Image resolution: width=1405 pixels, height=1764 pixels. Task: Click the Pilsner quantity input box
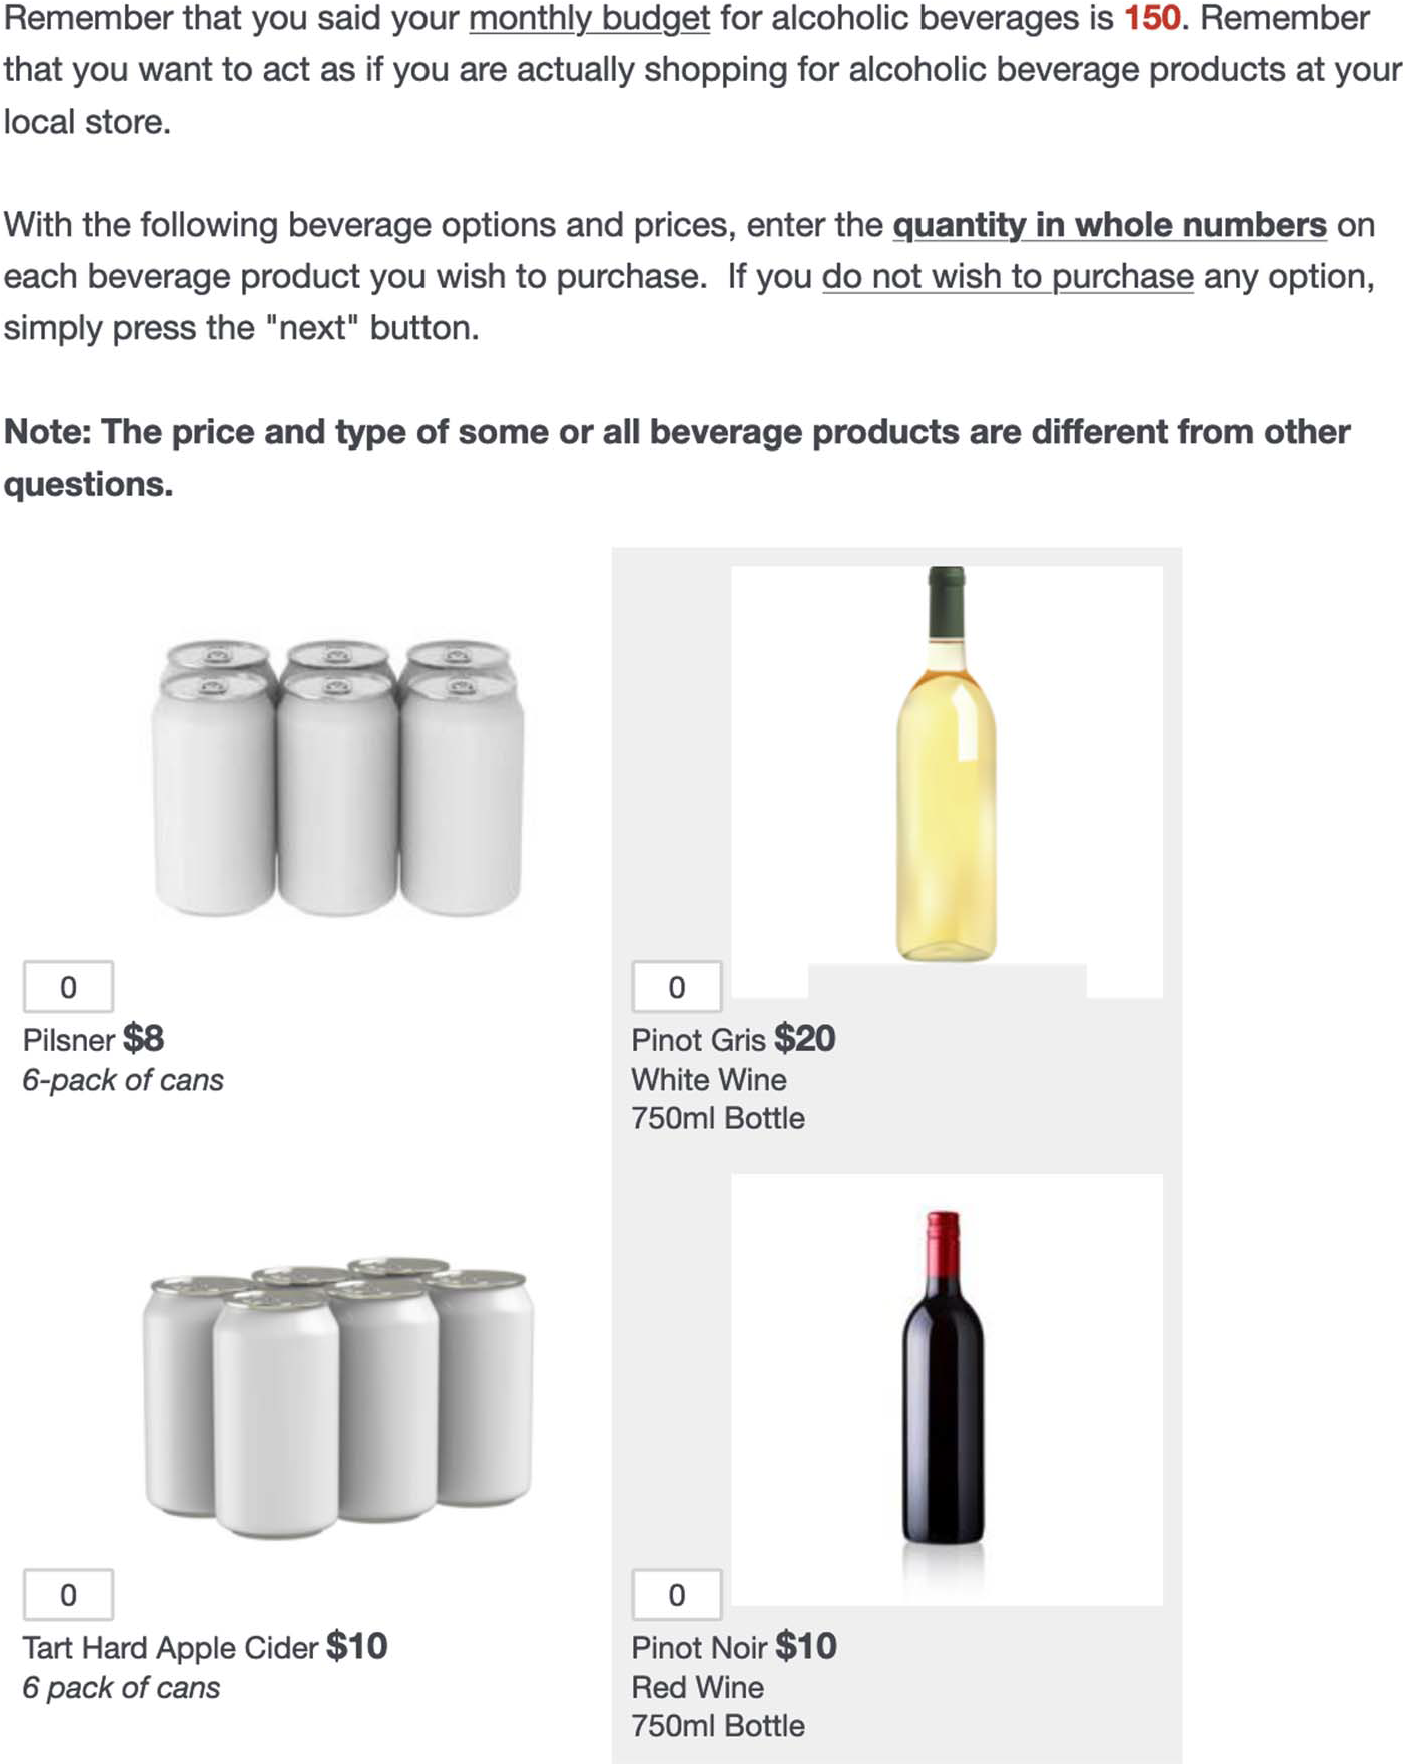[x=68, y=987]
